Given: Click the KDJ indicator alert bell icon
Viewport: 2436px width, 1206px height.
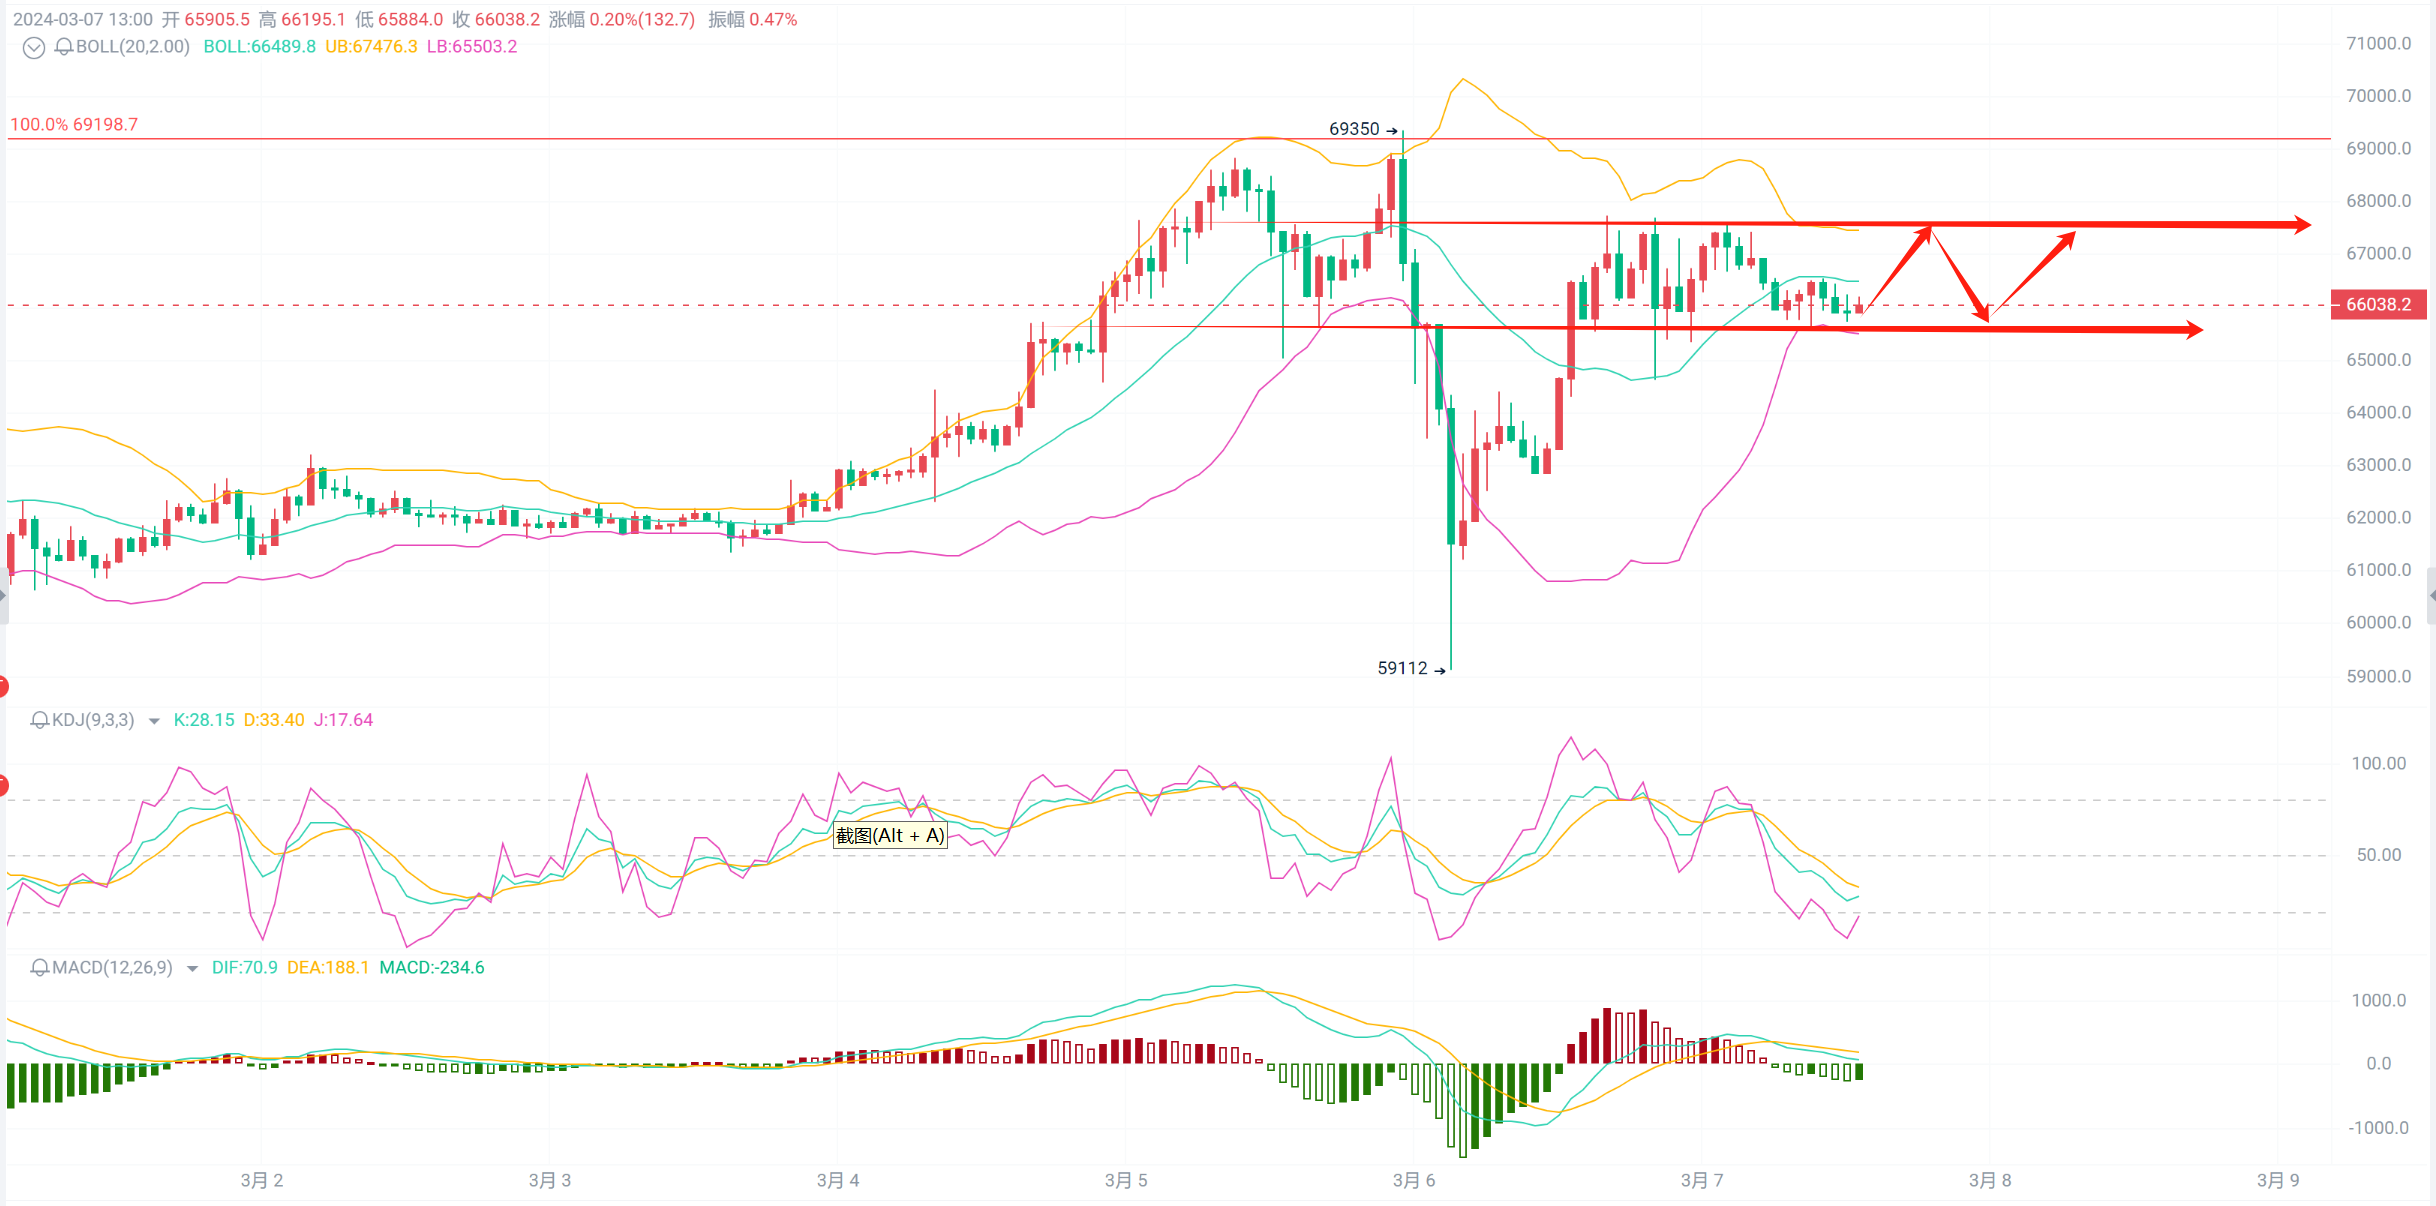Looking at the screenshot, I should pyautogui.click(x=40, y=720).
